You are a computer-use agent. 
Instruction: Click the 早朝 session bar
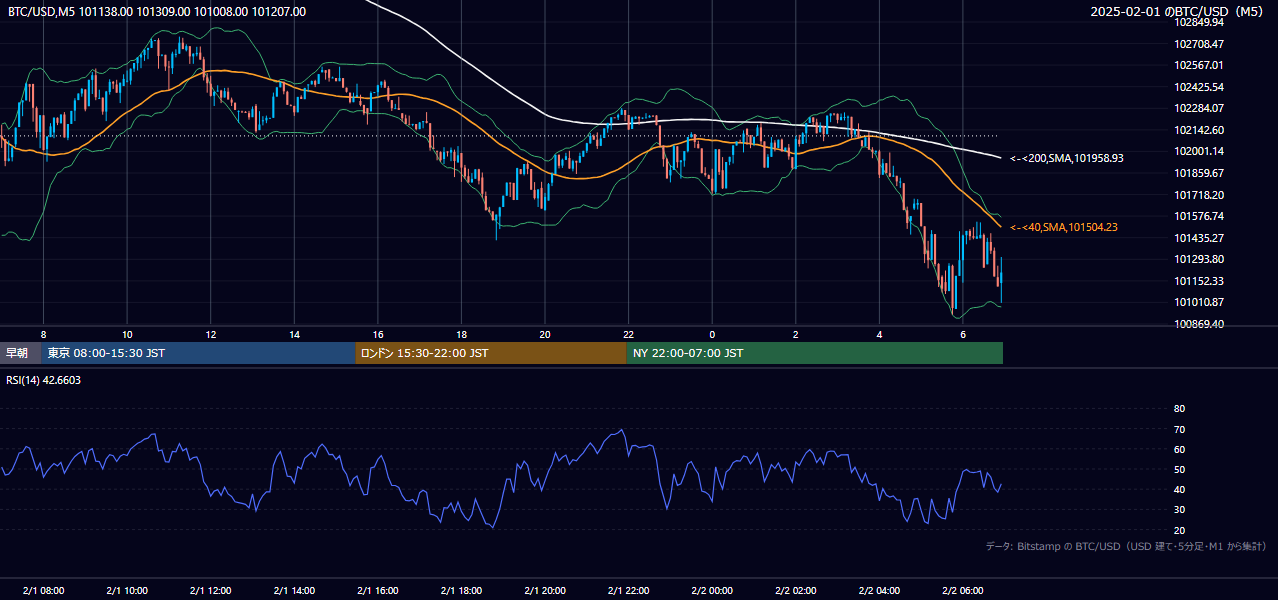click(x=20, y=353)
